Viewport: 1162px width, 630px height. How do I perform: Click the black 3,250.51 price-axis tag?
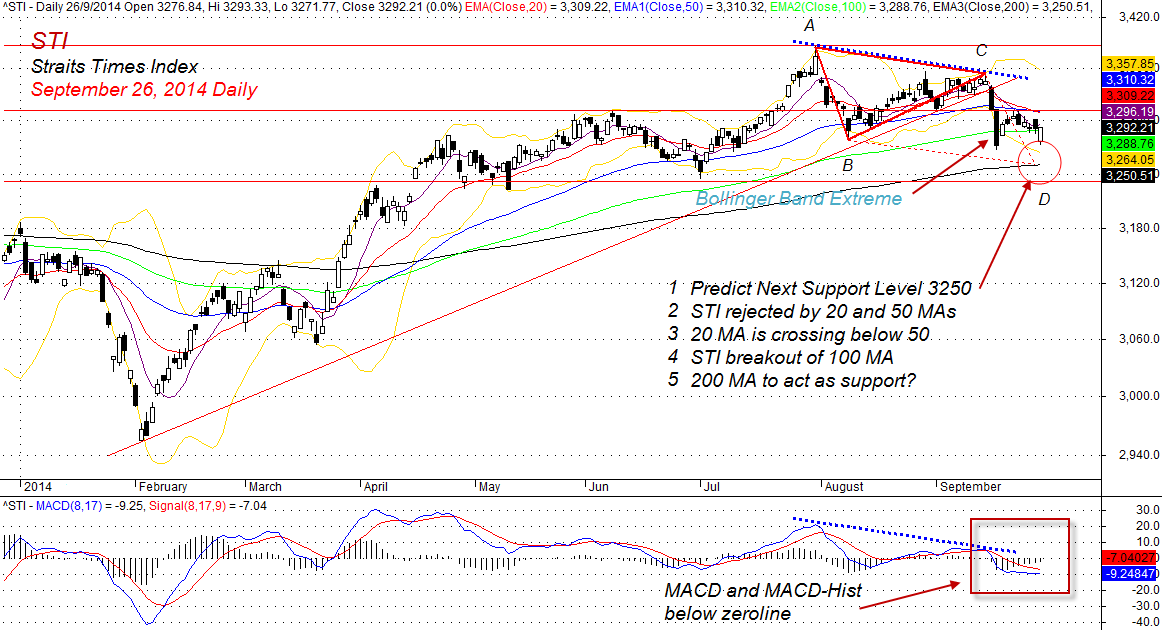[1129, 176]
